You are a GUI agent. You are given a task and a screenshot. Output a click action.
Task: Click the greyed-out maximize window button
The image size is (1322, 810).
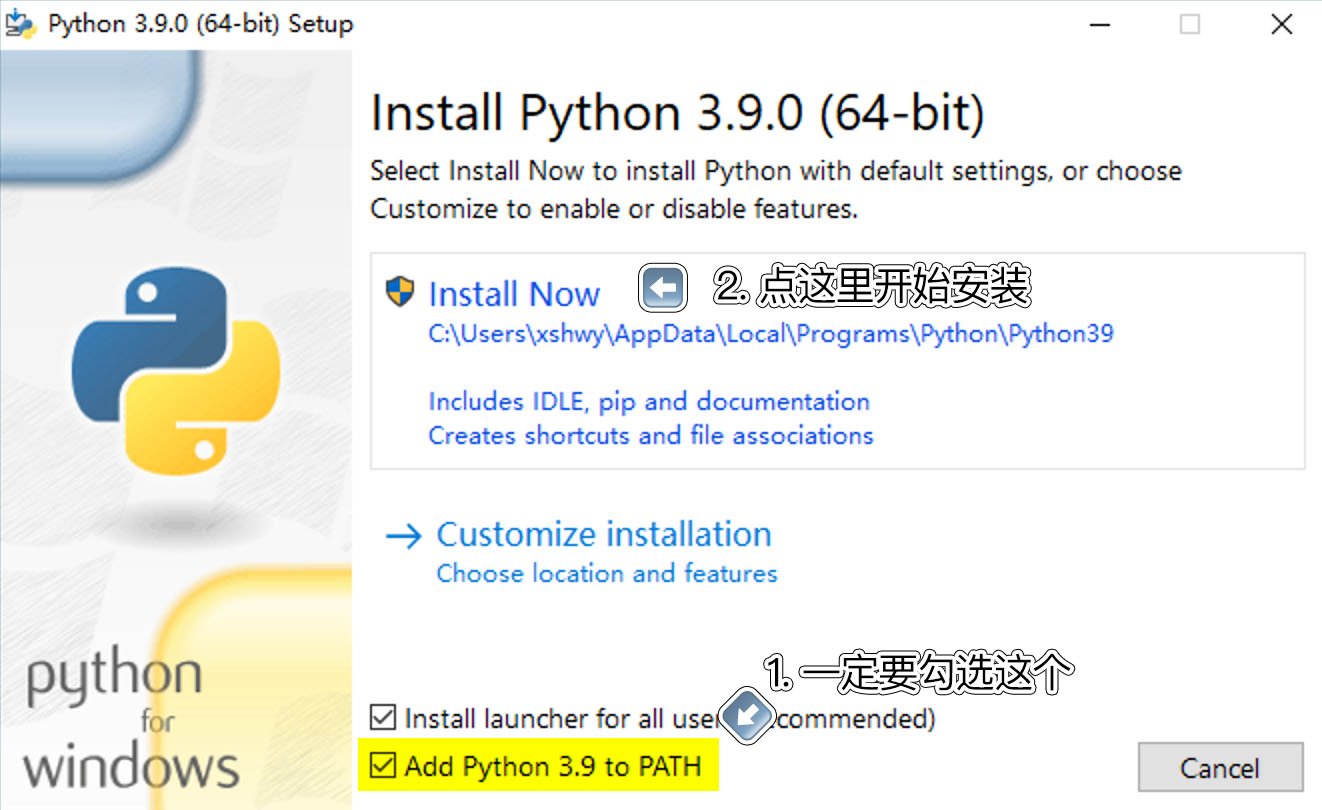(x=1189, y=24)
